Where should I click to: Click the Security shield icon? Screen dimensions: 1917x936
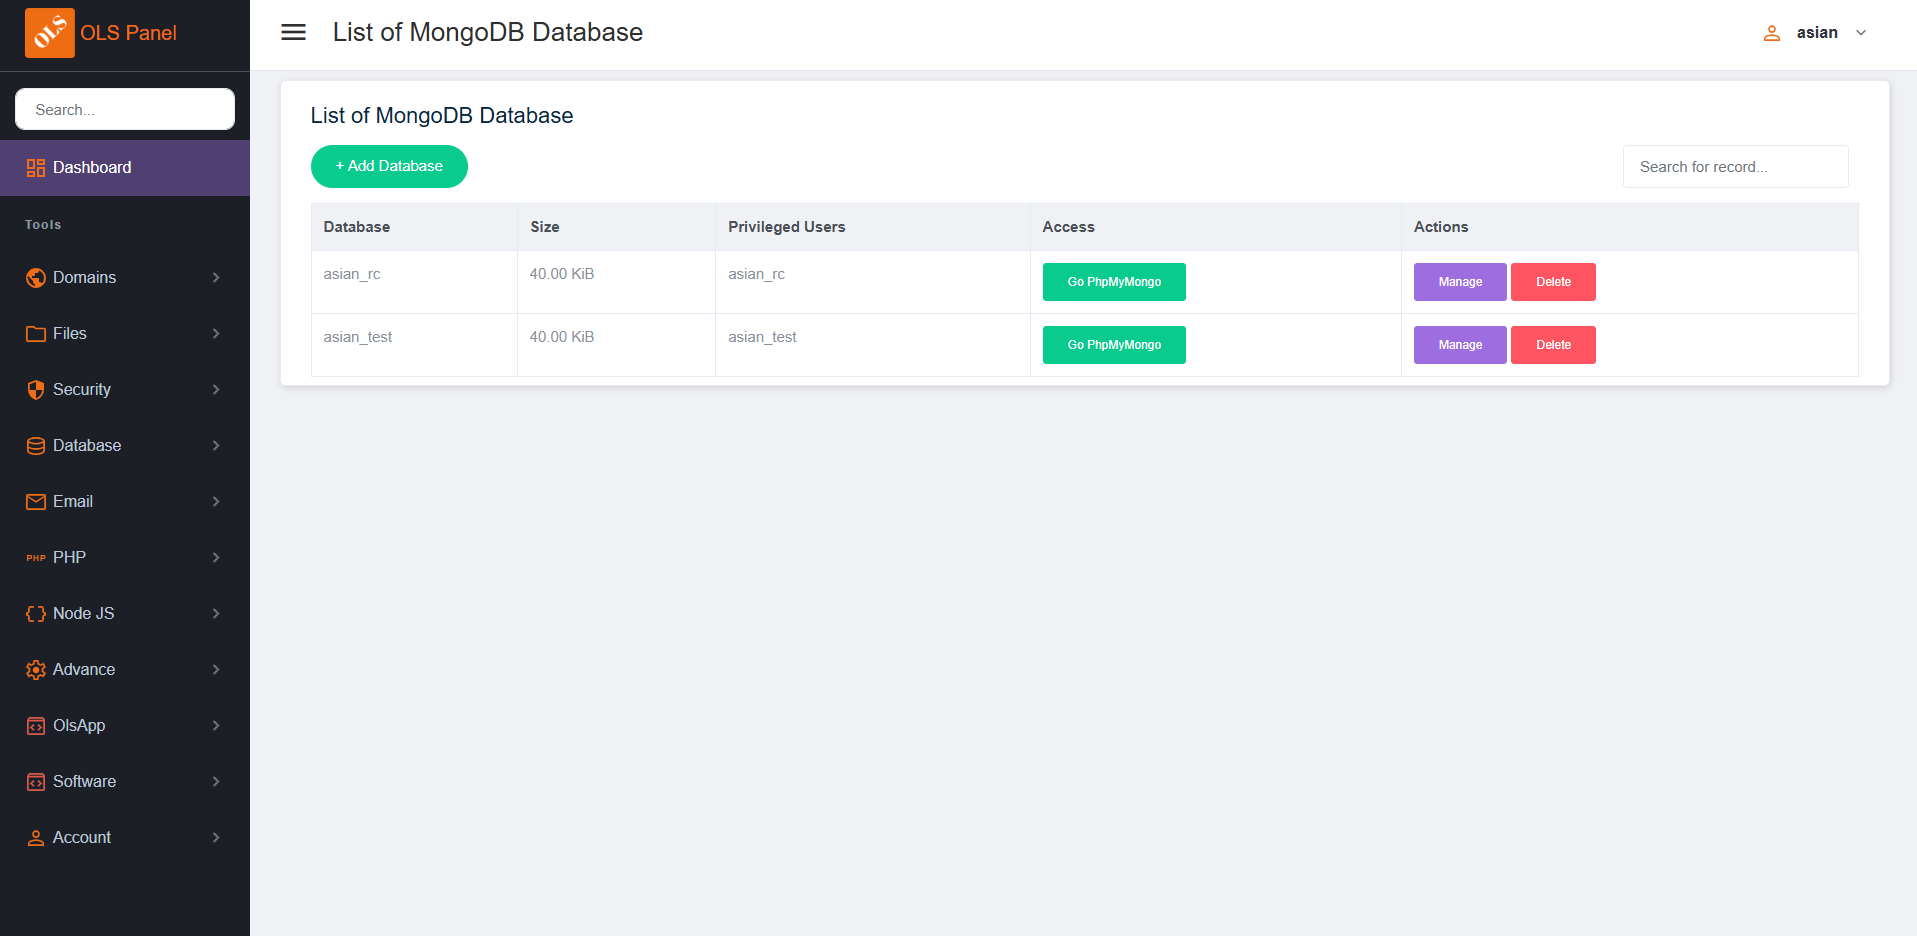pos(36,390)
